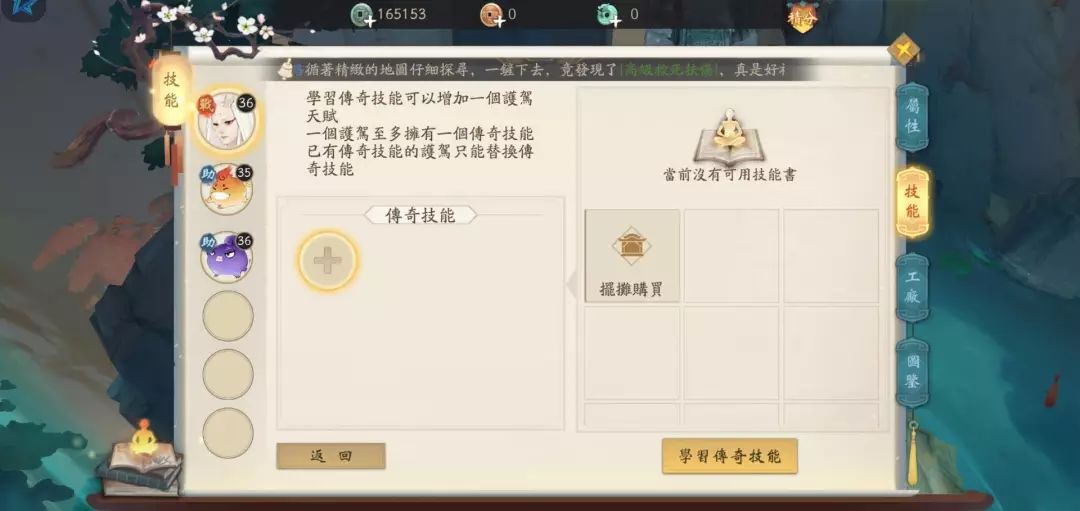Select the empty skill book slot beside 擺攤購買
The height and width of the screenshot is (511, 1080).
(731, 256)
